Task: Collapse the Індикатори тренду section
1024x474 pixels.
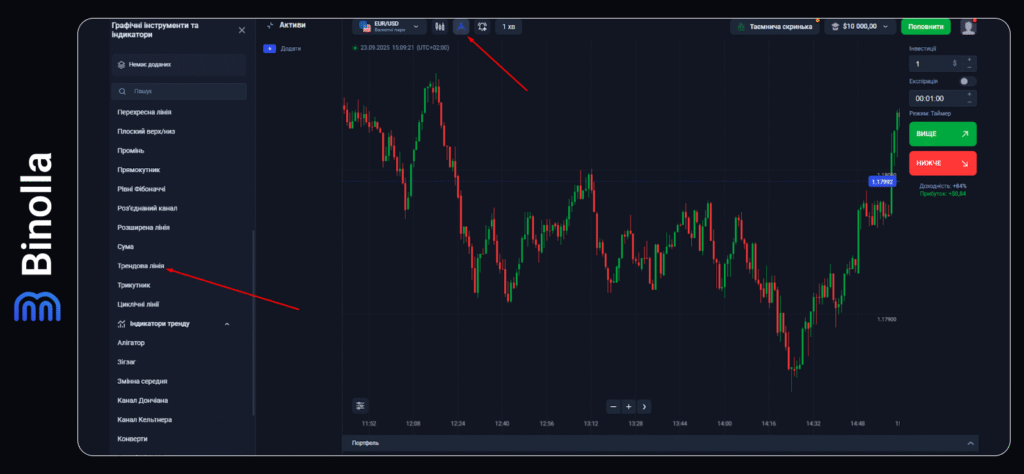Action: click(x=227, y=324)
